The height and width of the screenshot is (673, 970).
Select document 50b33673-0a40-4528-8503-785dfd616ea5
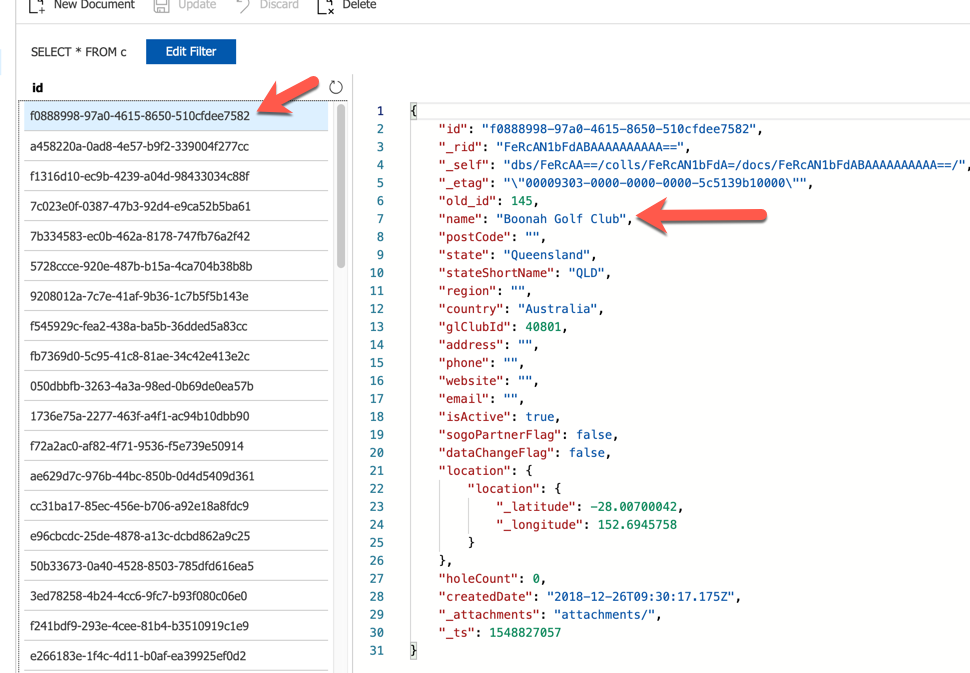pyautogui.click(x=176, y=566)
